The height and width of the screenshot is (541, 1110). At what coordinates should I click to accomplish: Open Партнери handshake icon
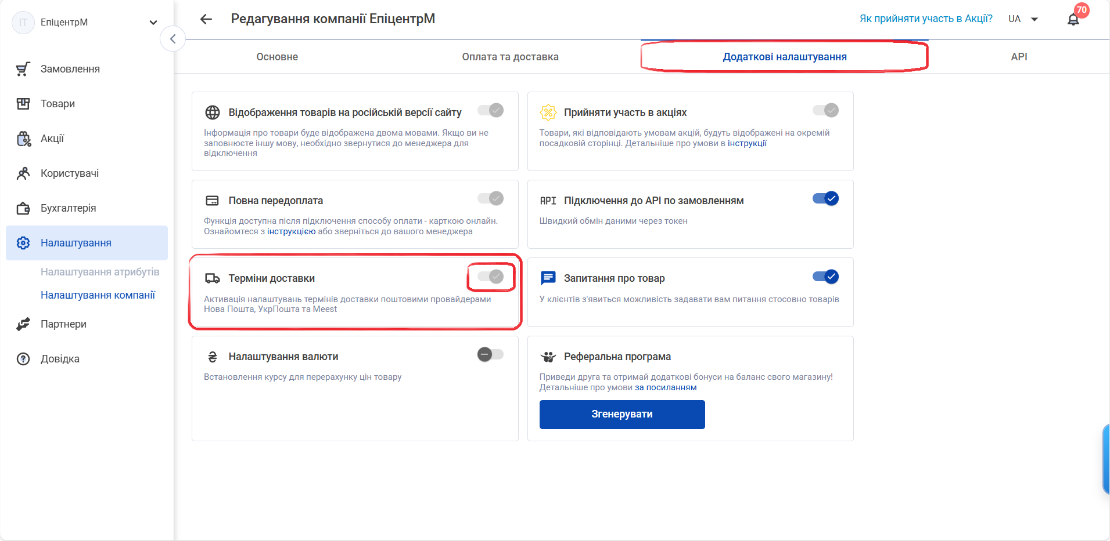(x=23, y=324)
